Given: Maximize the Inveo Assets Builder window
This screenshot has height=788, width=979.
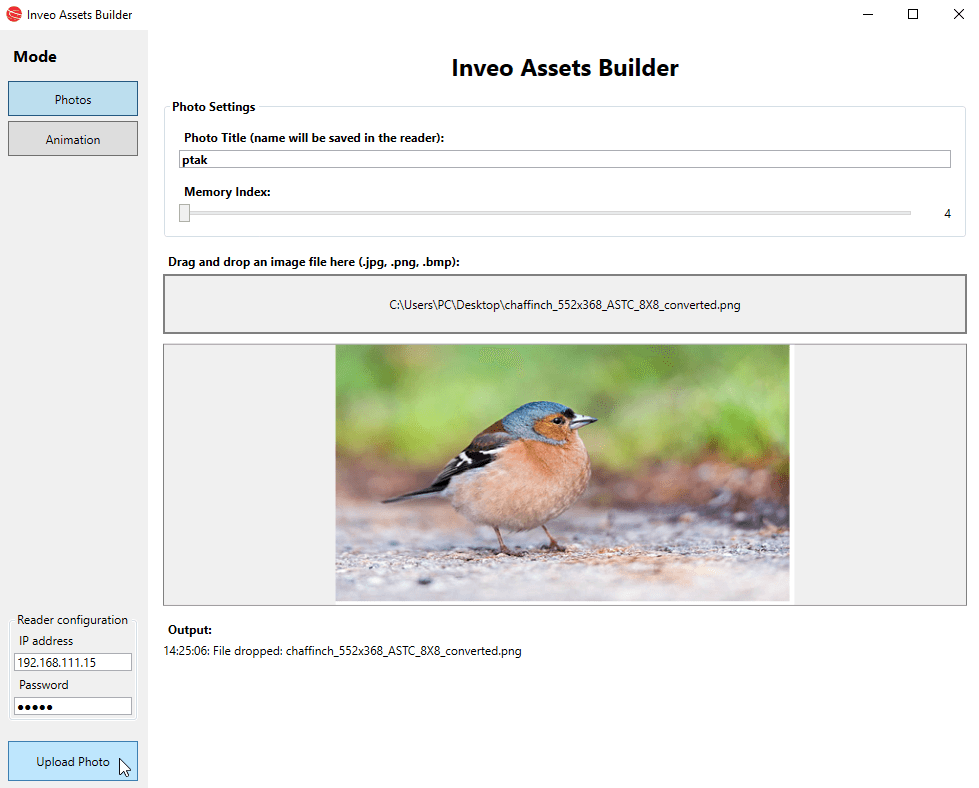Looking at the screenshot, I should point(912,15).
